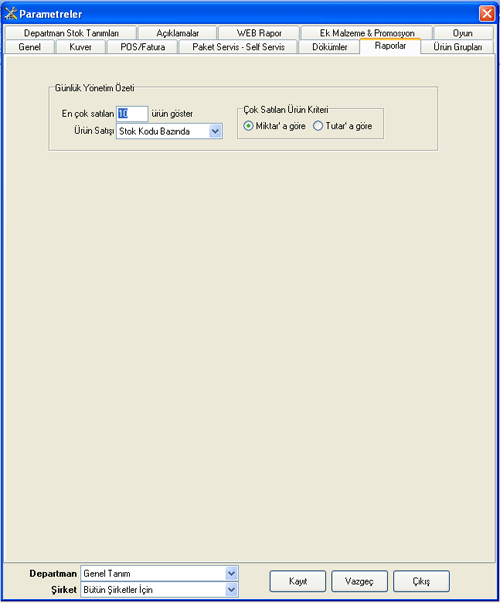Open the Departman combo box
The width and height of the screenshot is (500, 603).
click(x=231, y=573)
